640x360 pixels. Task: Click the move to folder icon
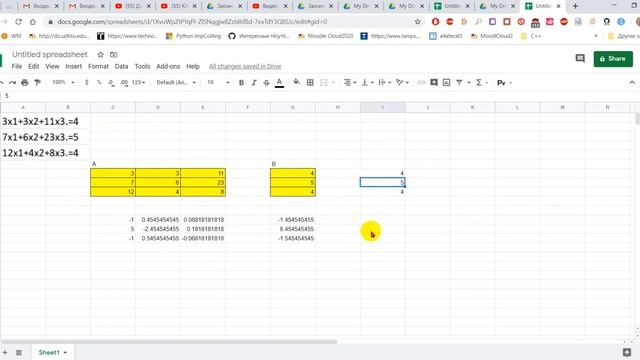click(x=113, y=54)
